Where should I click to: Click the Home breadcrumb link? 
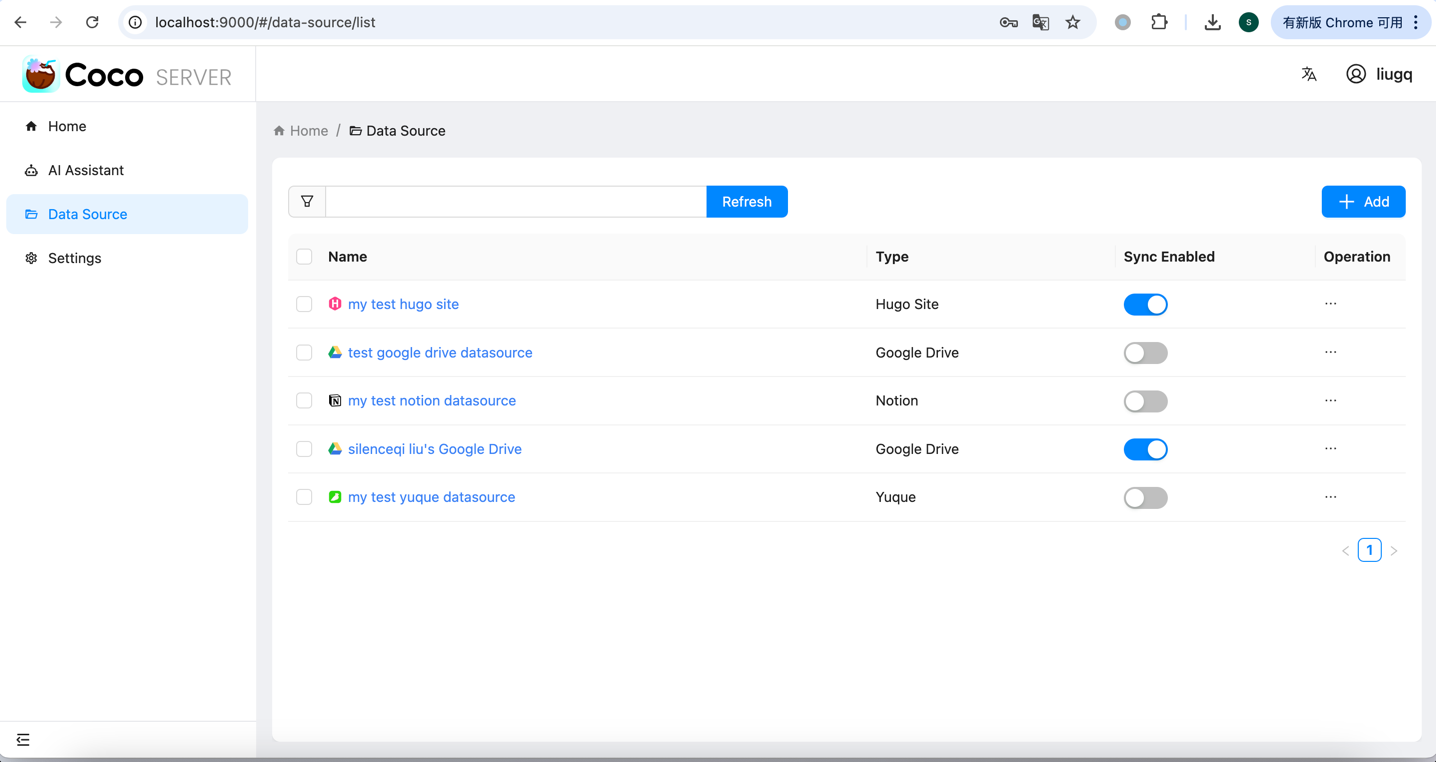click(x=301, y=131)
